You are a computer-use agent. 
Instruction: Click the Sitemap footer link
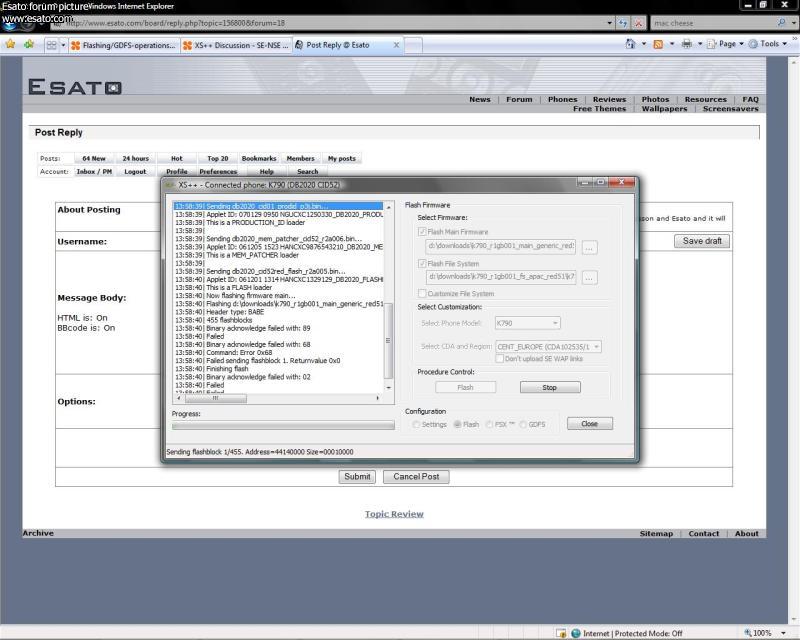click(656, 533)
